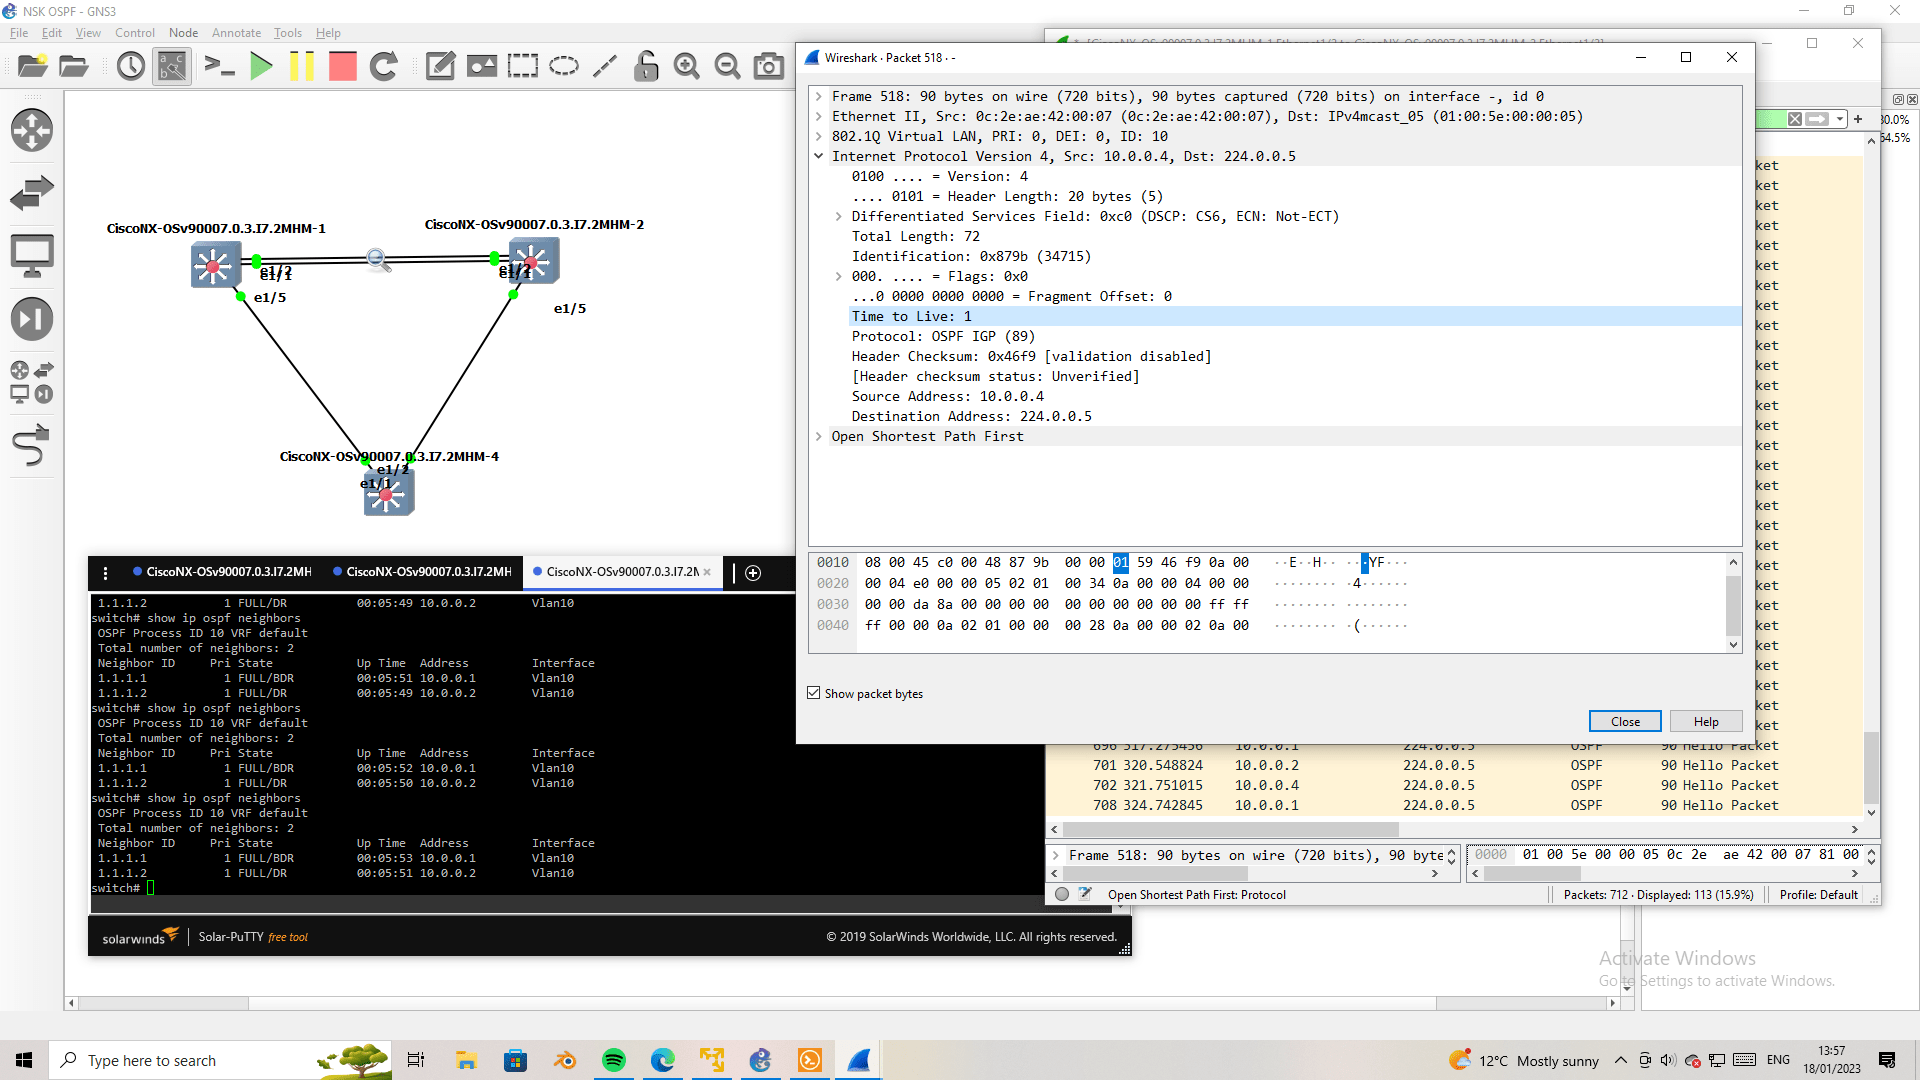The height and width of the screenshot is (1080, 1920).
Task: Start all nodes with the green play icon
Action: 261,66
